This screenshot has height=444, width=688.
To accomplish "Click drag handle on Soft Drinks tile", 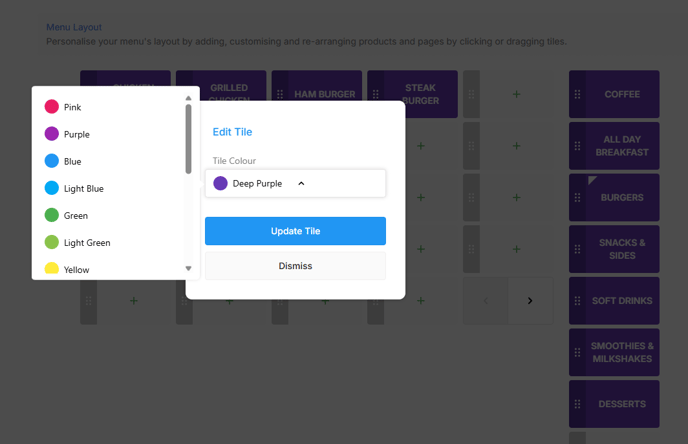I will pos(577,301).
